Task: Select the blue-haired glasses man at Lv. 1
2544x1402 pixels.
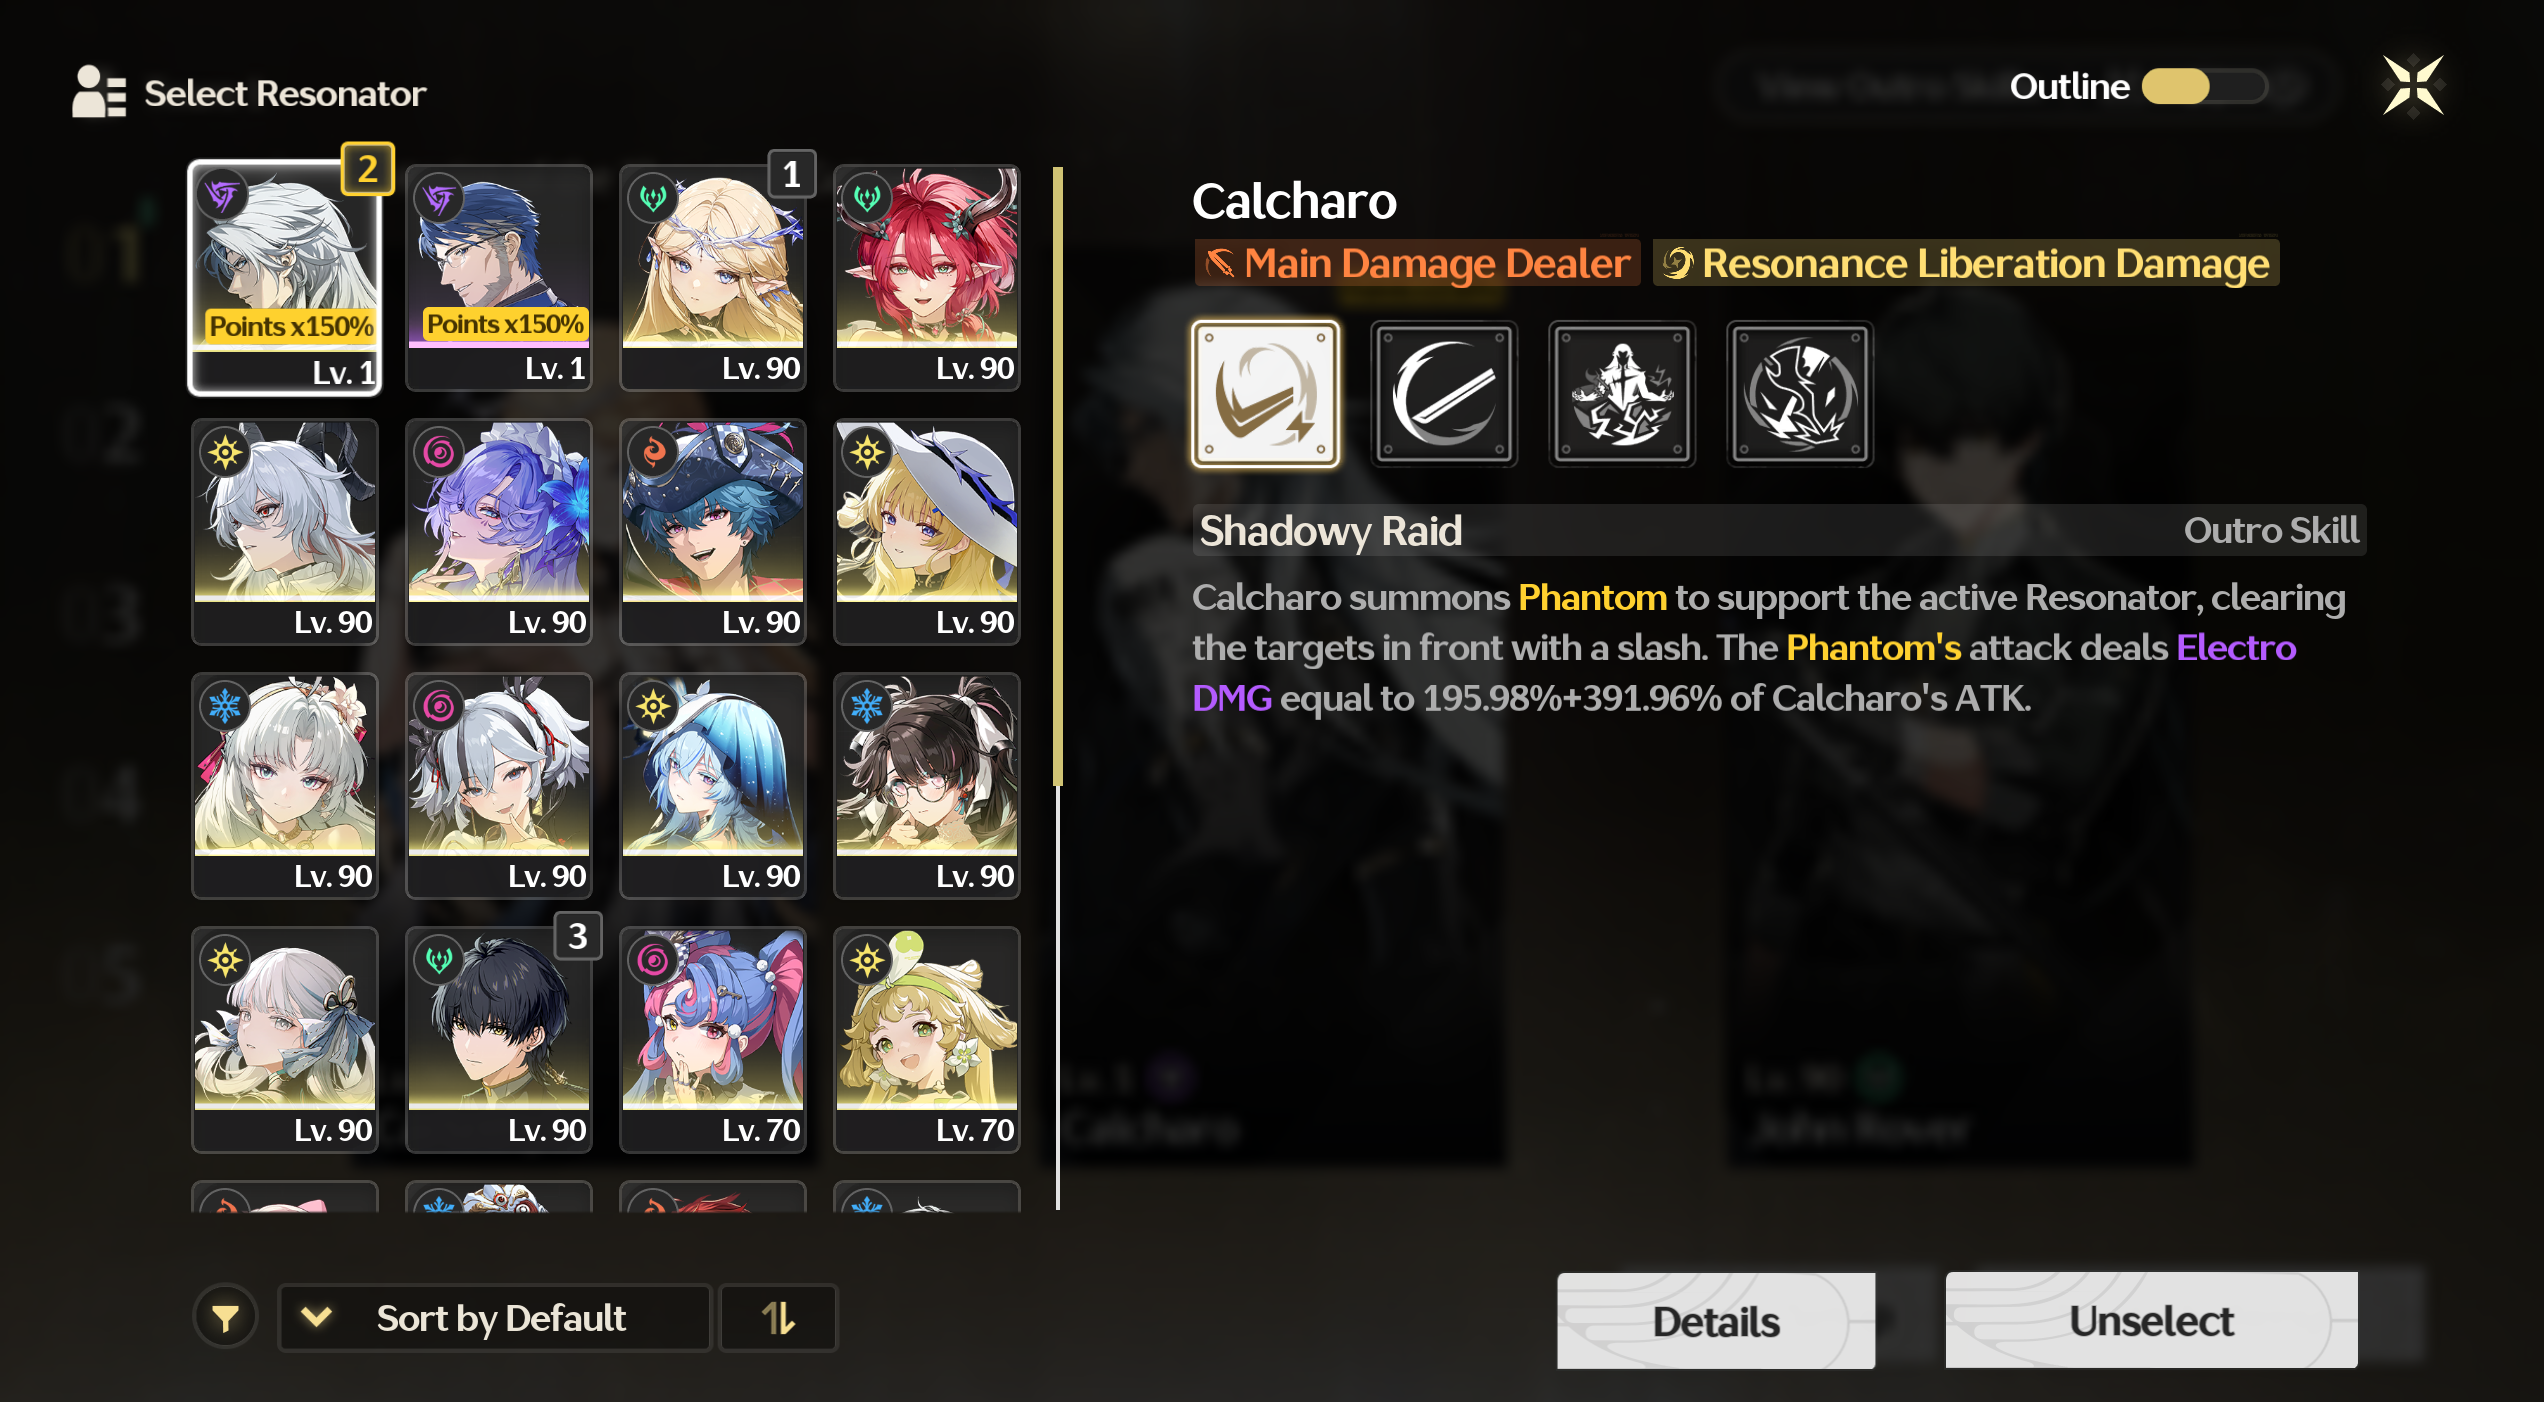Action: (x=499, y=278)
